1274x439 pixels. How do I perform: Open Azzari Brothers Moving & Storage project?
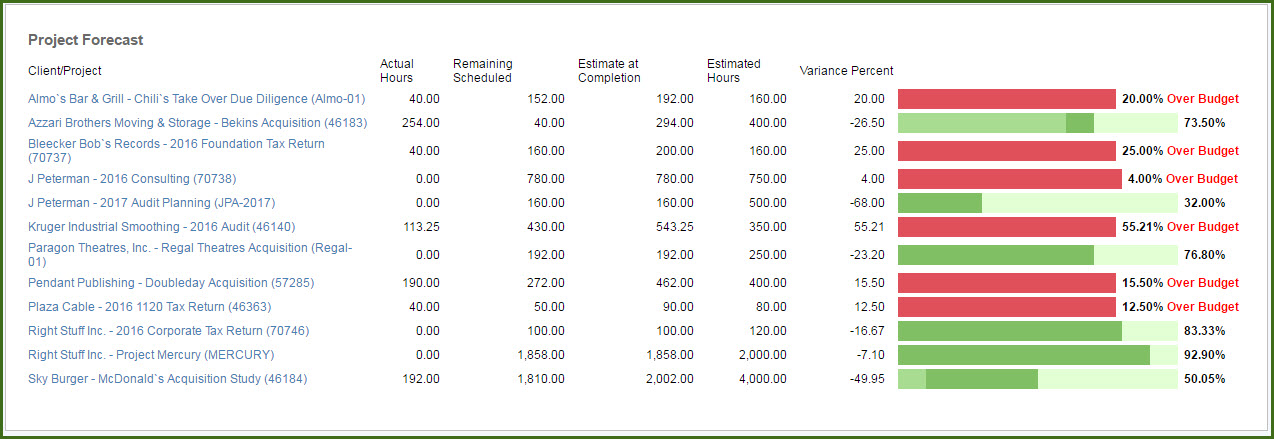pos(198,123)
